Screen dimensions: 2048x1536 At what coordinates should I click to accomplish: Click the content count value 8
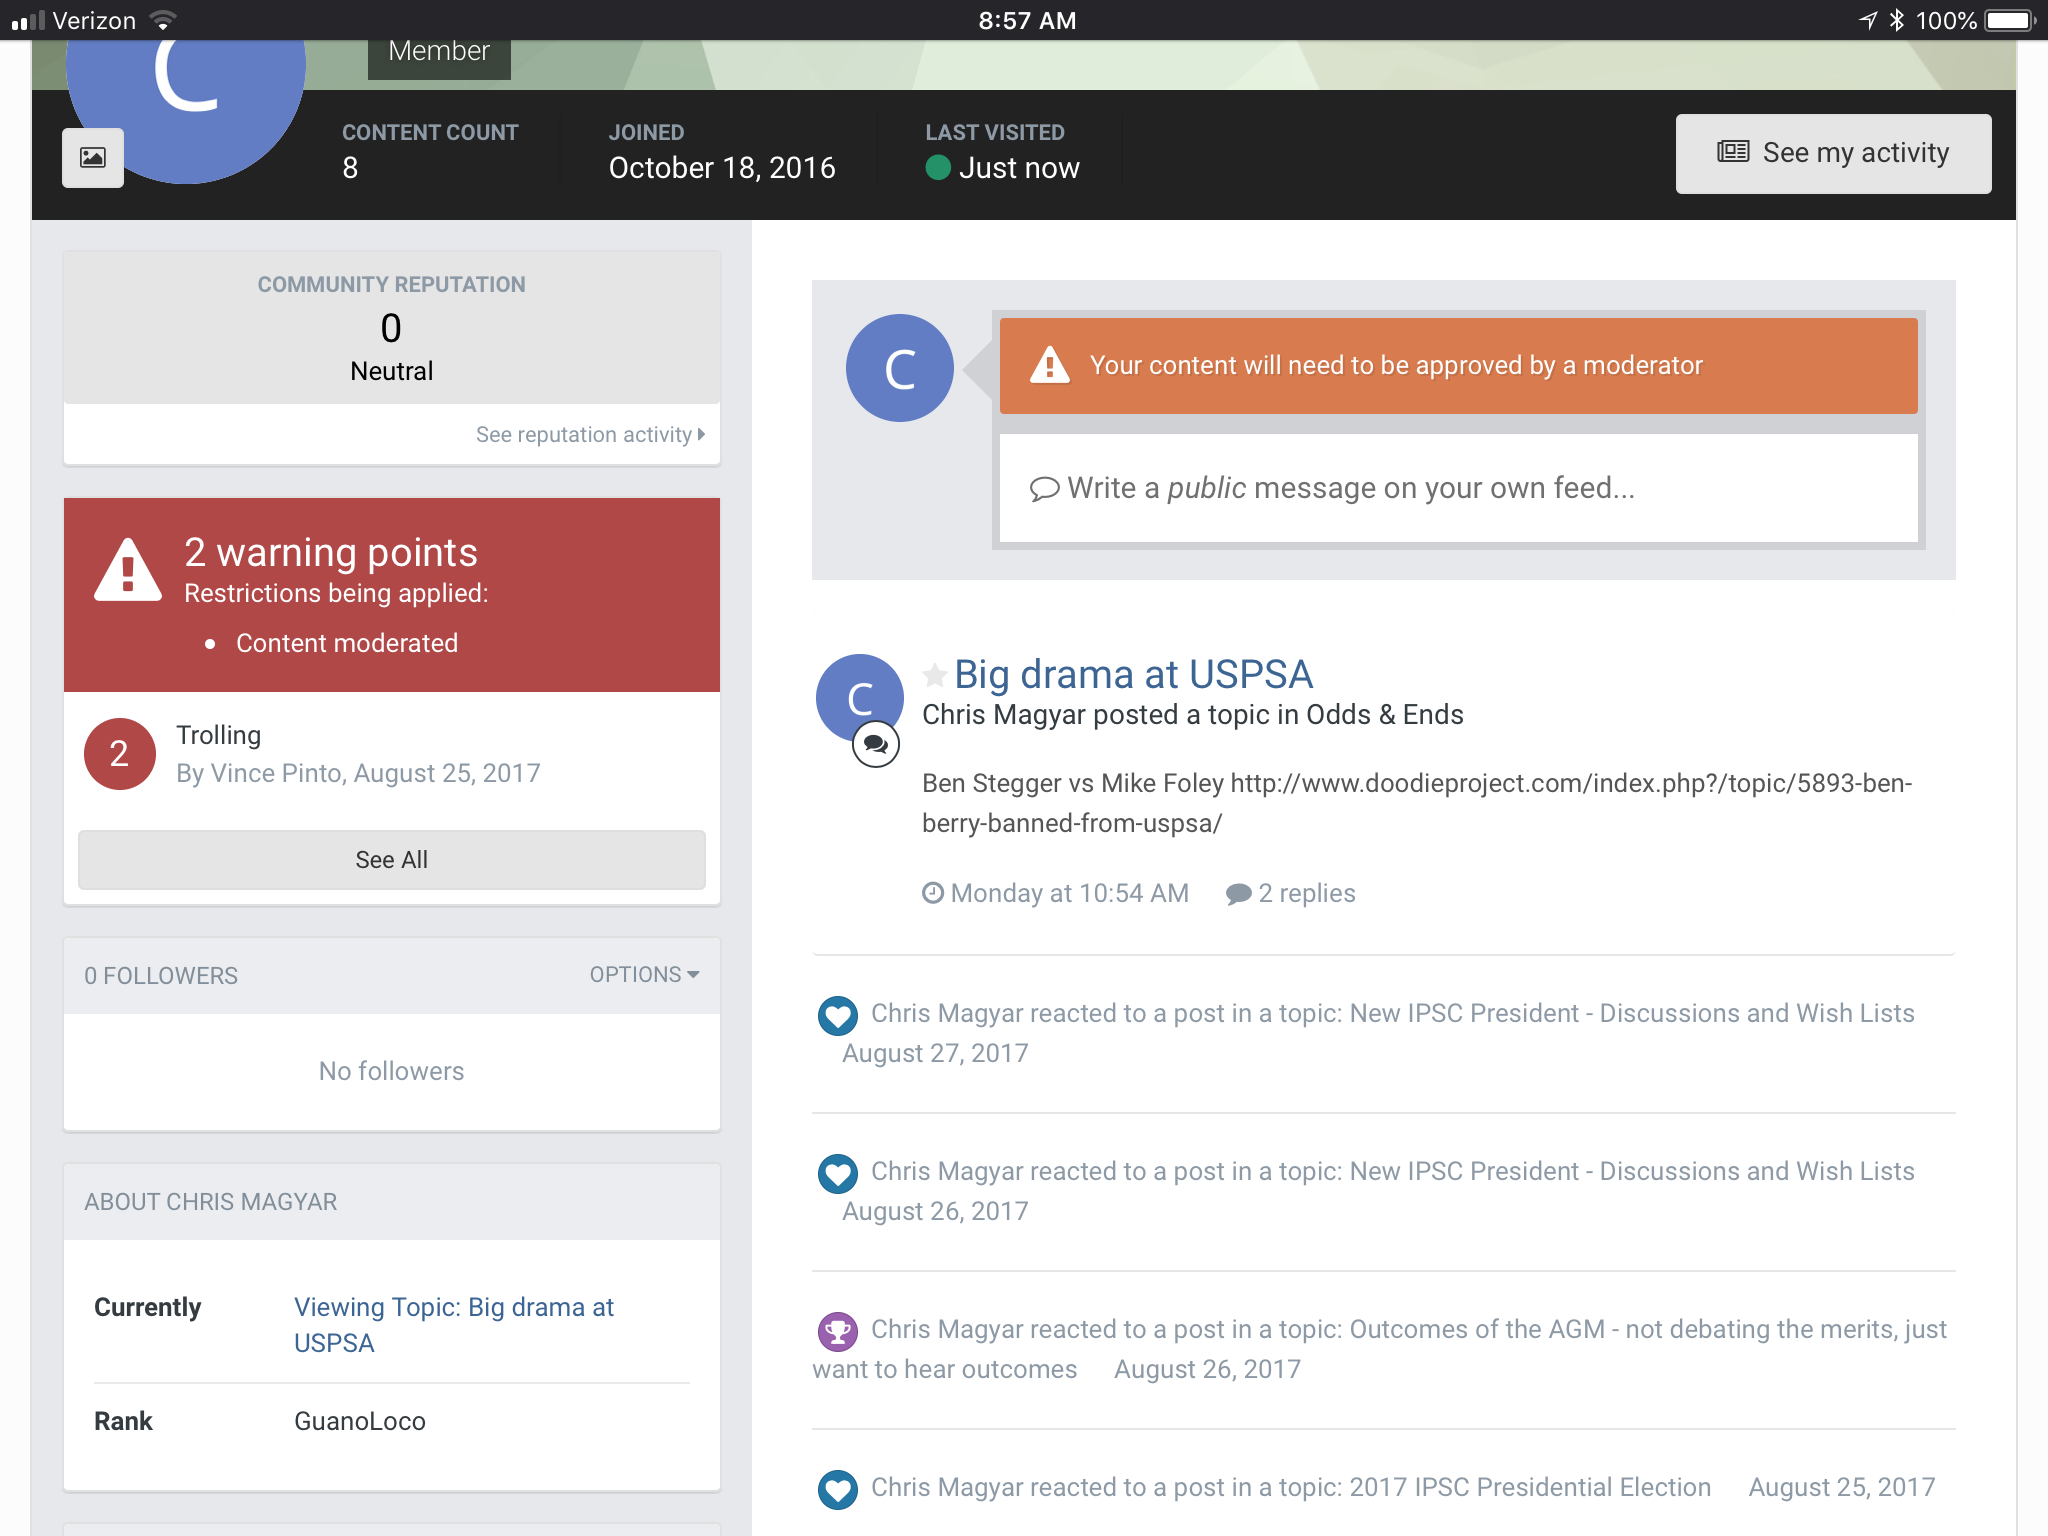pyautogui.click(x=350, y=168)
